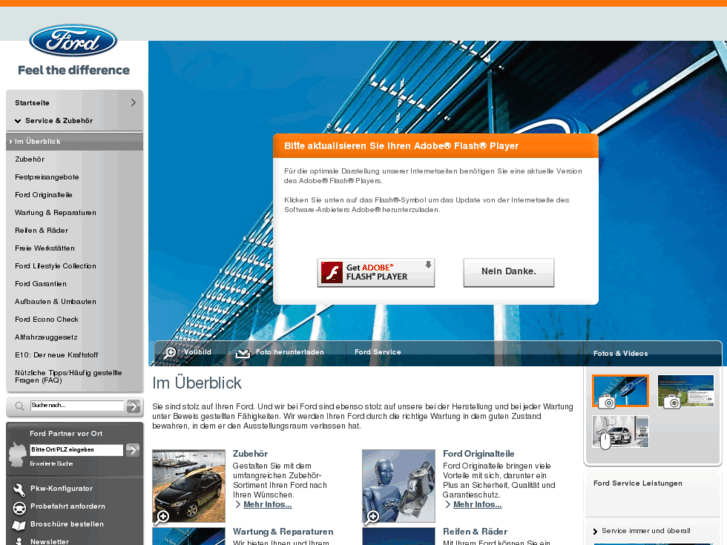Click the Ford Service Leistungen heading
Screen dimensions: 727x545
click(638, 483)
